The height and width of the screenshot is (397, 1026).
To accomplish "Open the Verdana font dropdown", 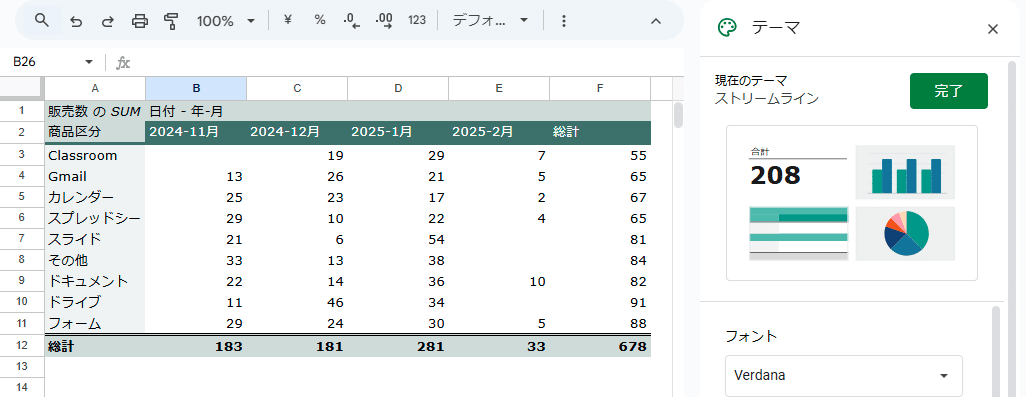I will coord(843,375).
